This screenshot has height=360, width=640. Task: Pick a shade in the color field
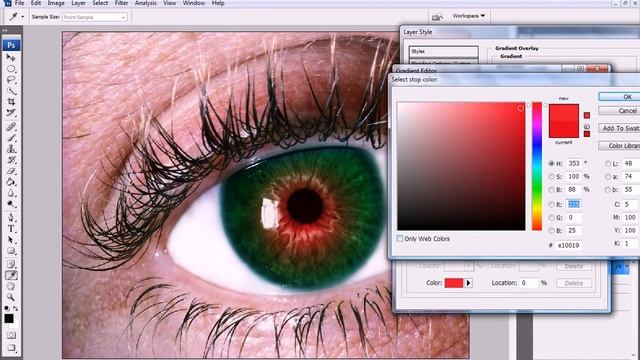(x=461, y=166)
